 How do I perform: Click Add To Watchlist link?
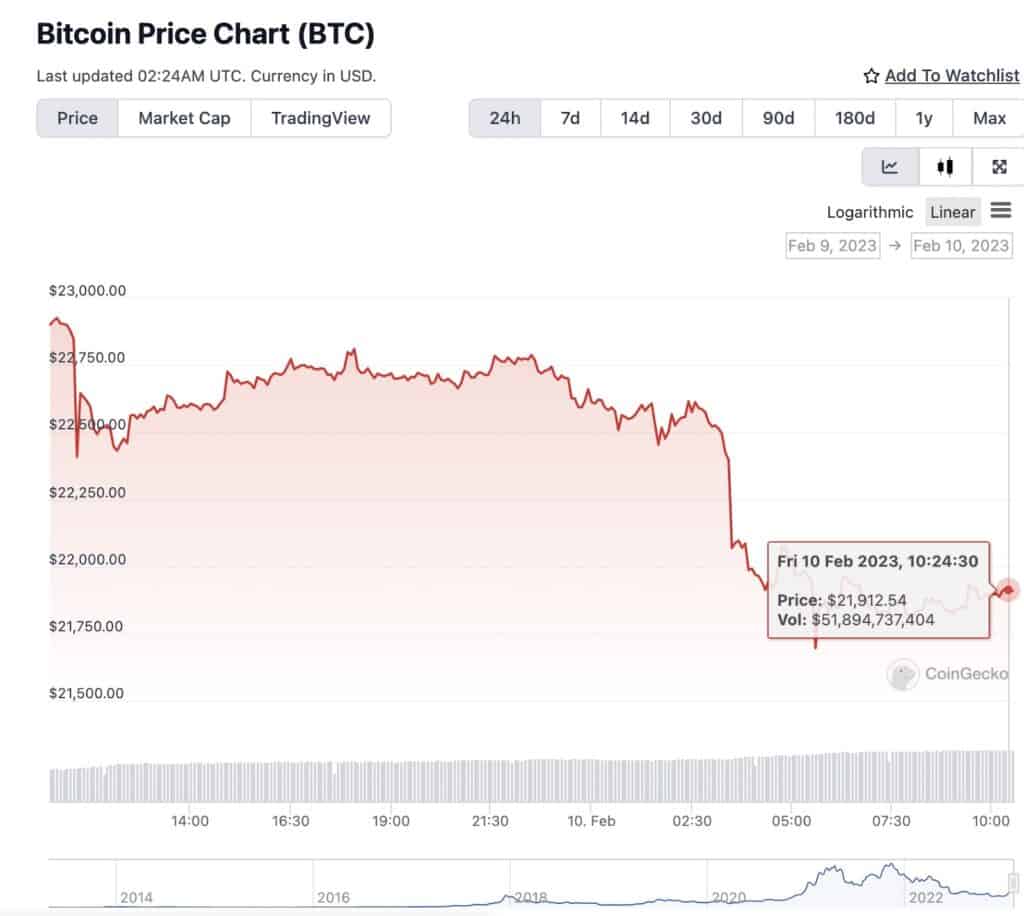(952, 76)
